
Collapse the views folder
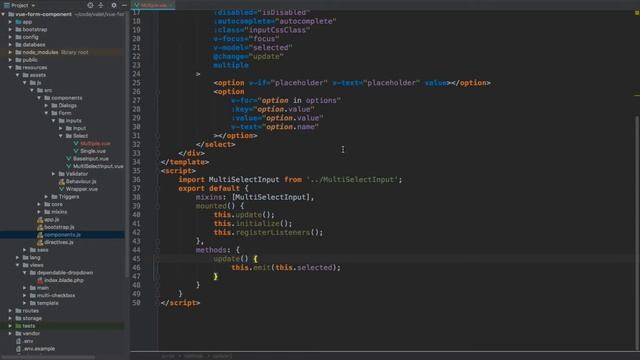(x=18, y=265)
